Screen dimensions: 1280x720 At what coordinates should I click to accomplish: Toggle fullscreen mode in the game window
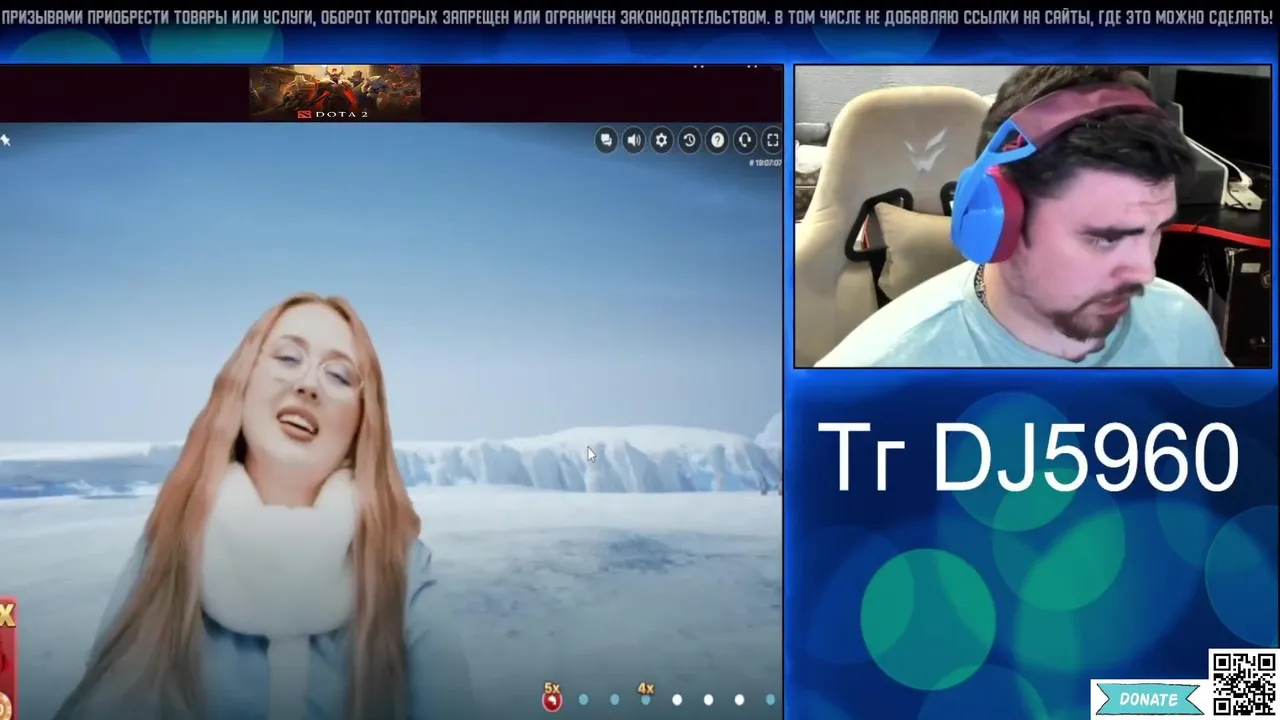tap(772, 141)
